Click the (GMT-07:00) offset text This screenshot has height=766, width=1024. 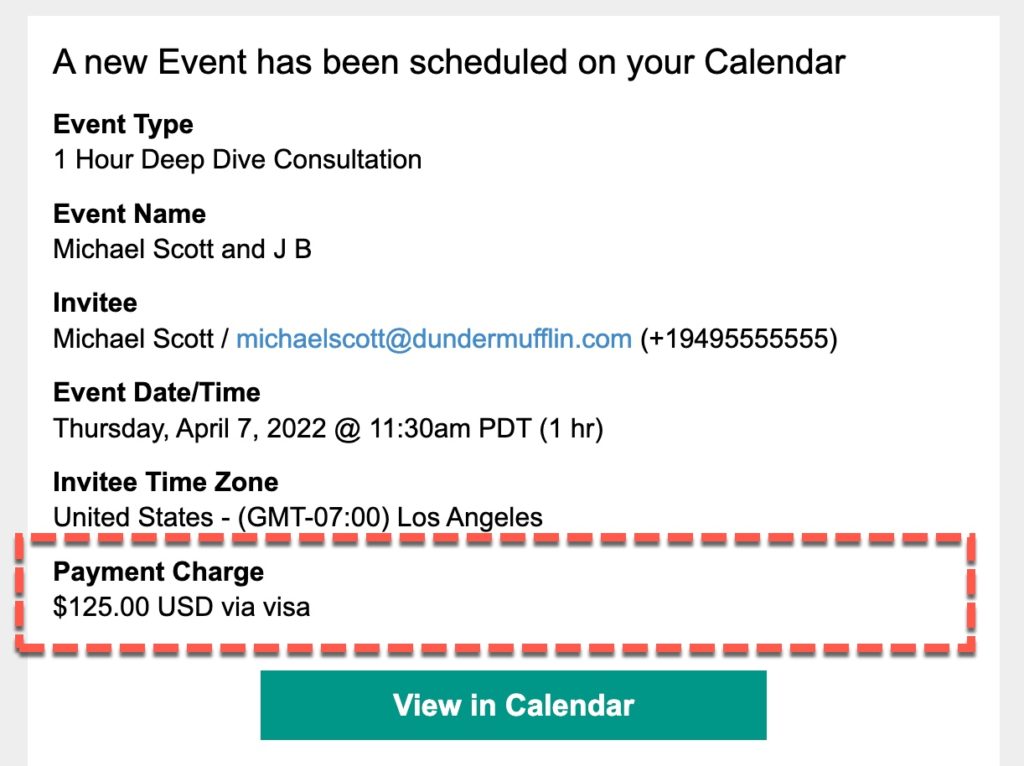(x=313, y=518)
